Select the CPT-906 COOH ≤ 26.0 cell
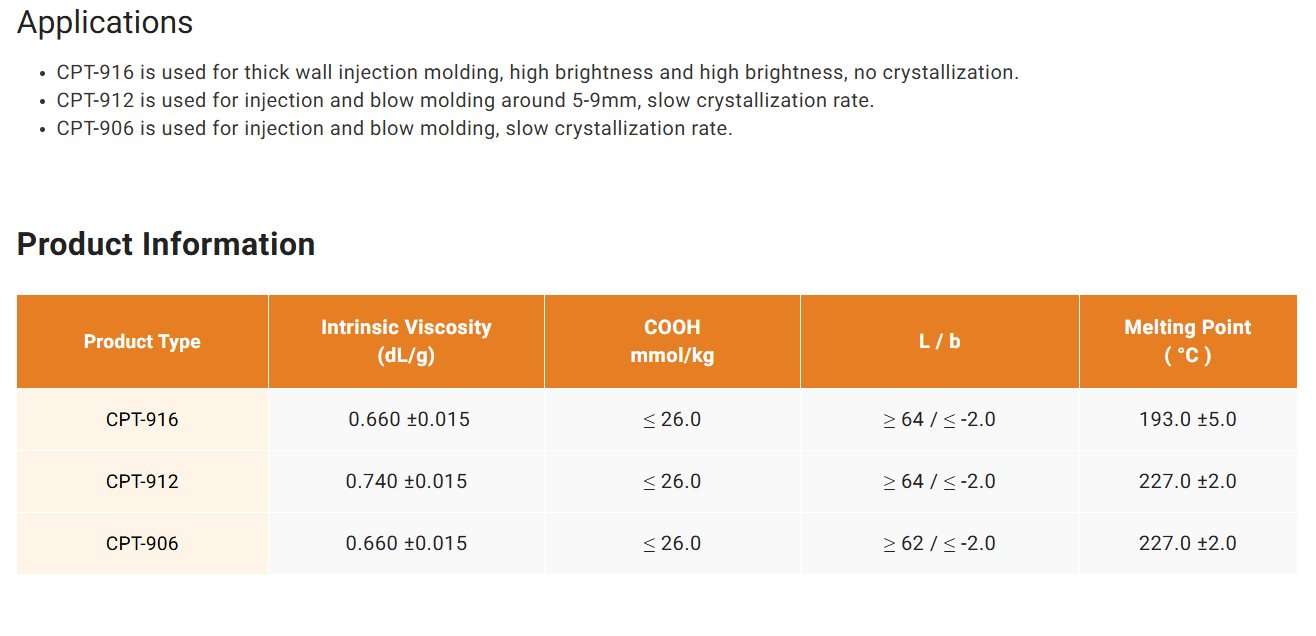 [x=672, y=543]
